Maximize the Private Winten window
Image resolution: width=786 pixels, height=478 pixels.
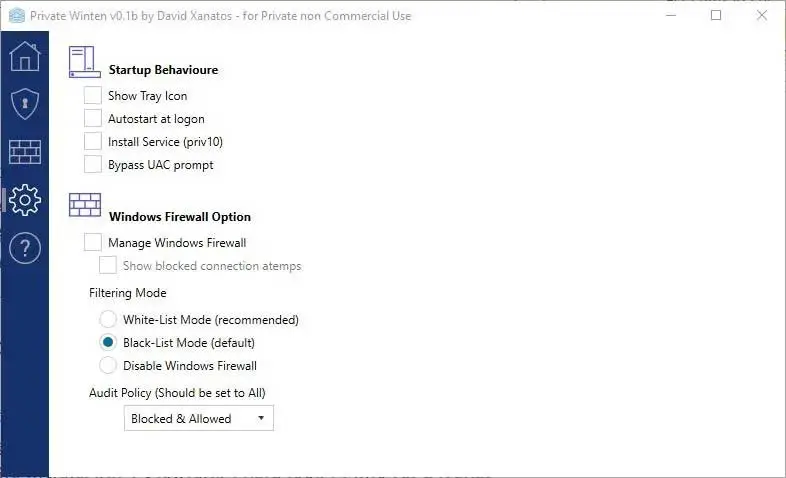click(x=716, y=16)
